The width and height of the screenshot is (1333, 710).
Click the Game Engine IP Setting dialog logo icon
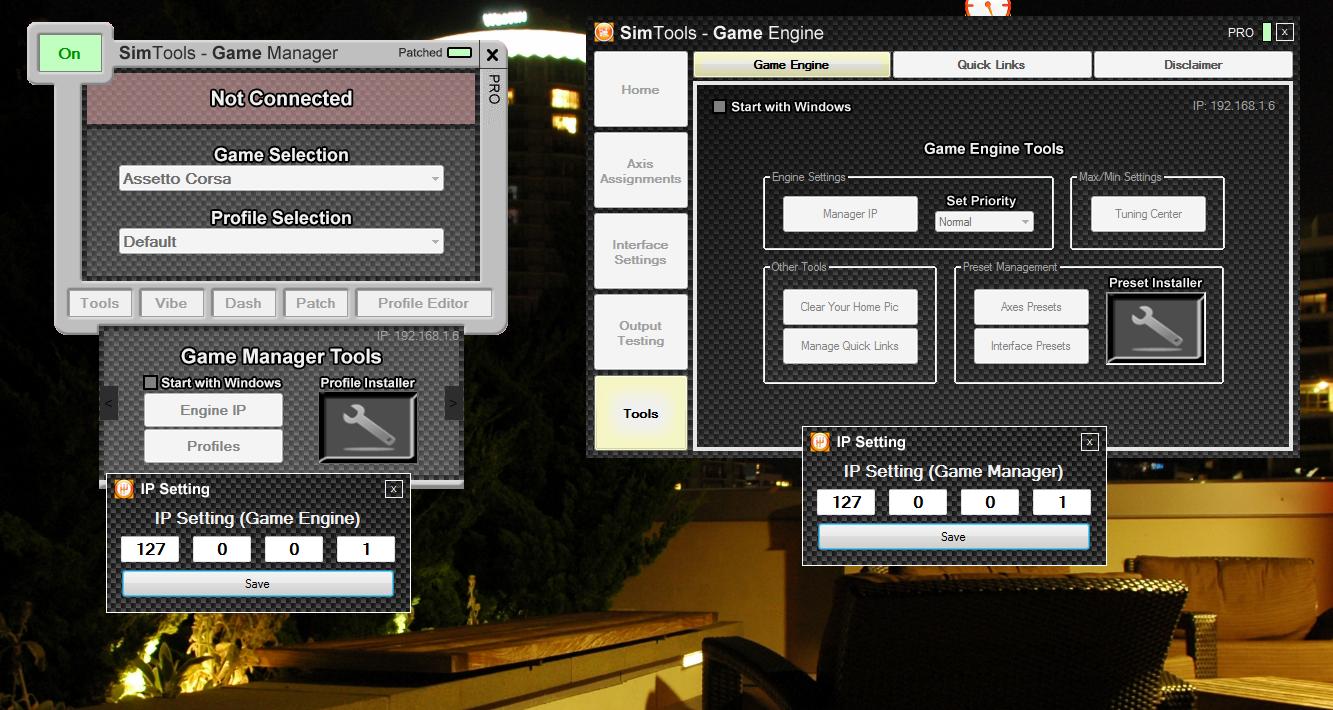(x=124, y=489)
